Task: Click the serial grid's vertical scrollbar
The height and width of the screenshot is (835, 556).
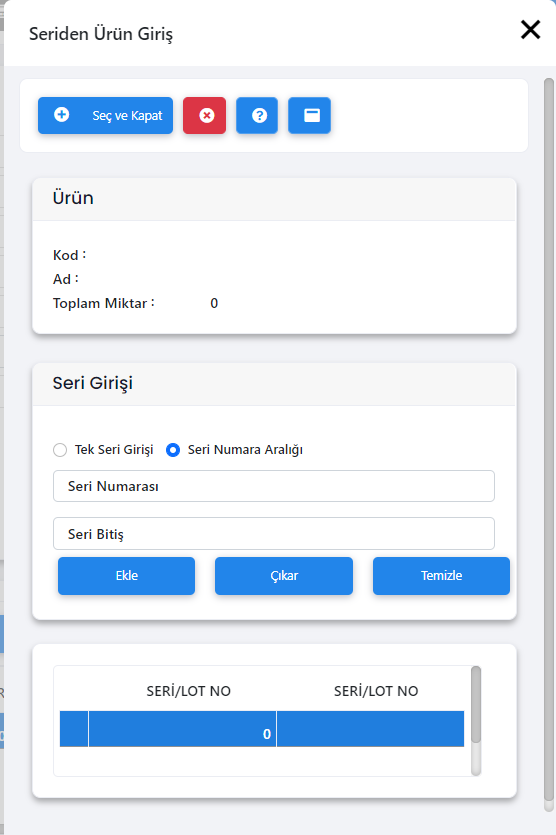Action: [x=476, y=721]
